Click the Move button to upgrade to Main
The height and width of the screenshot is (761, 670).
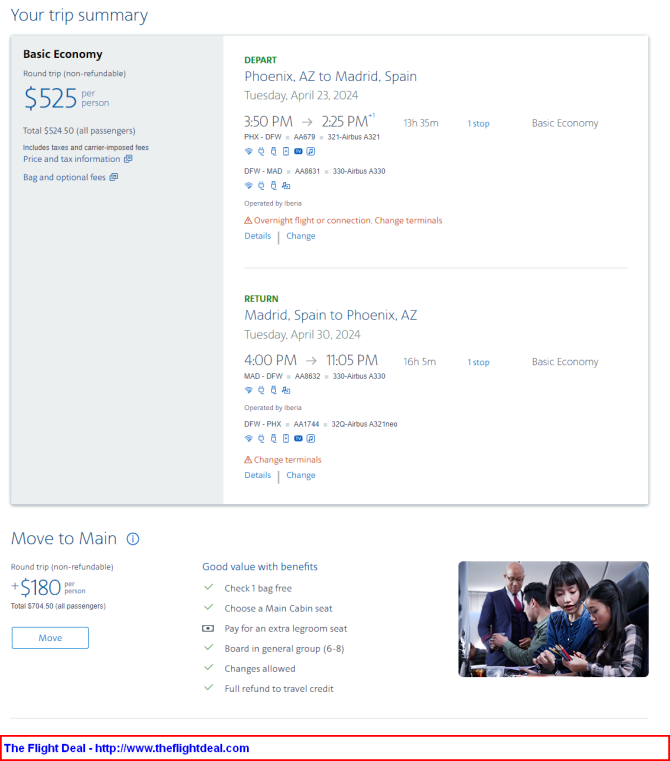50,638
